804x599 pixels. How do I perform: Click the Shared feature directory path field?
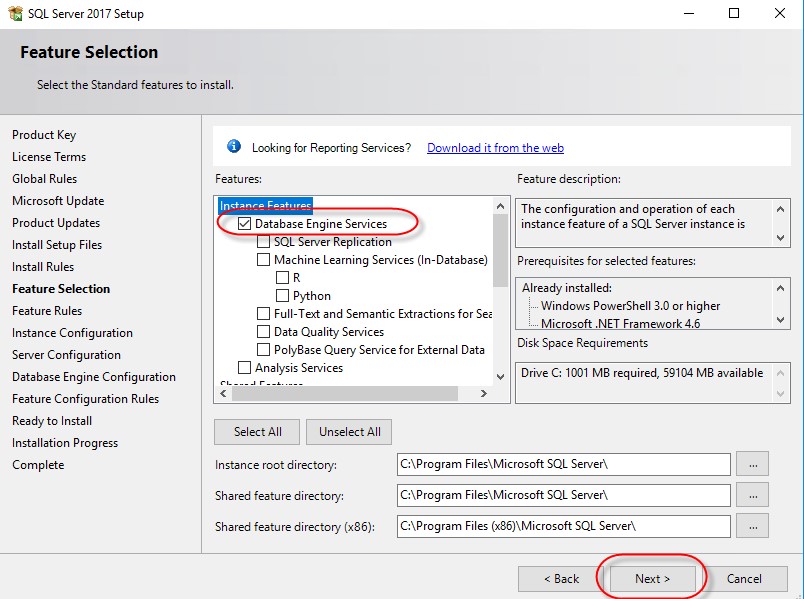pos(564,495)
